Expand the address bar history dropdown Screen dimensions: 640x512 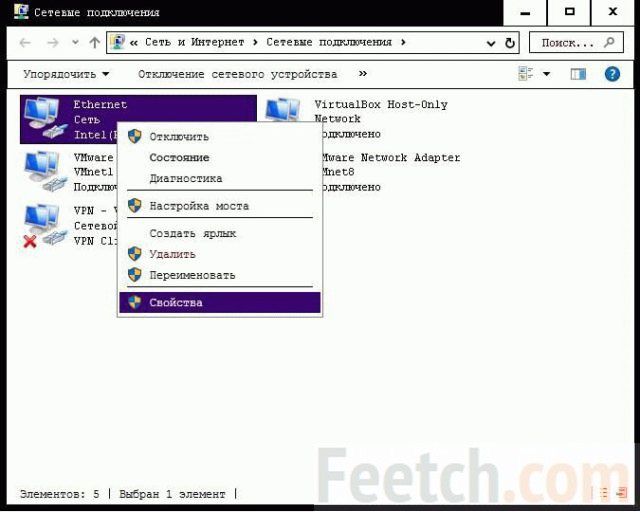491,43
